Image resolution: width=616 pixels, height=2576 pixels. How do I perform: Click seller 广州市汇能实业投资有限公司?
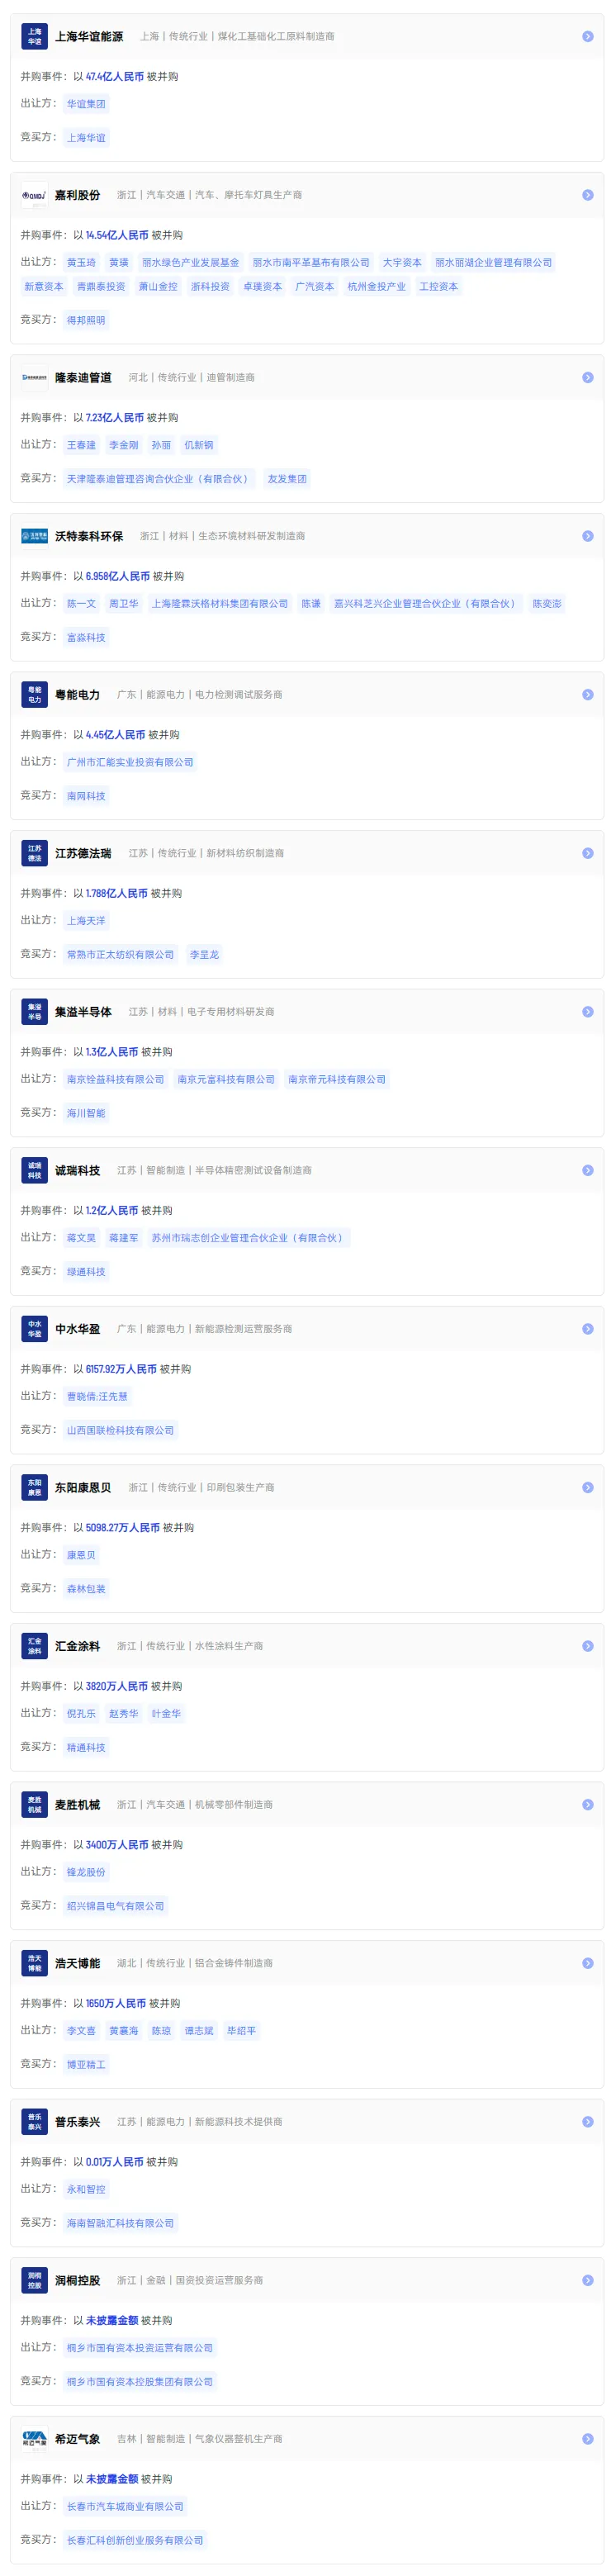pos(130,762)
